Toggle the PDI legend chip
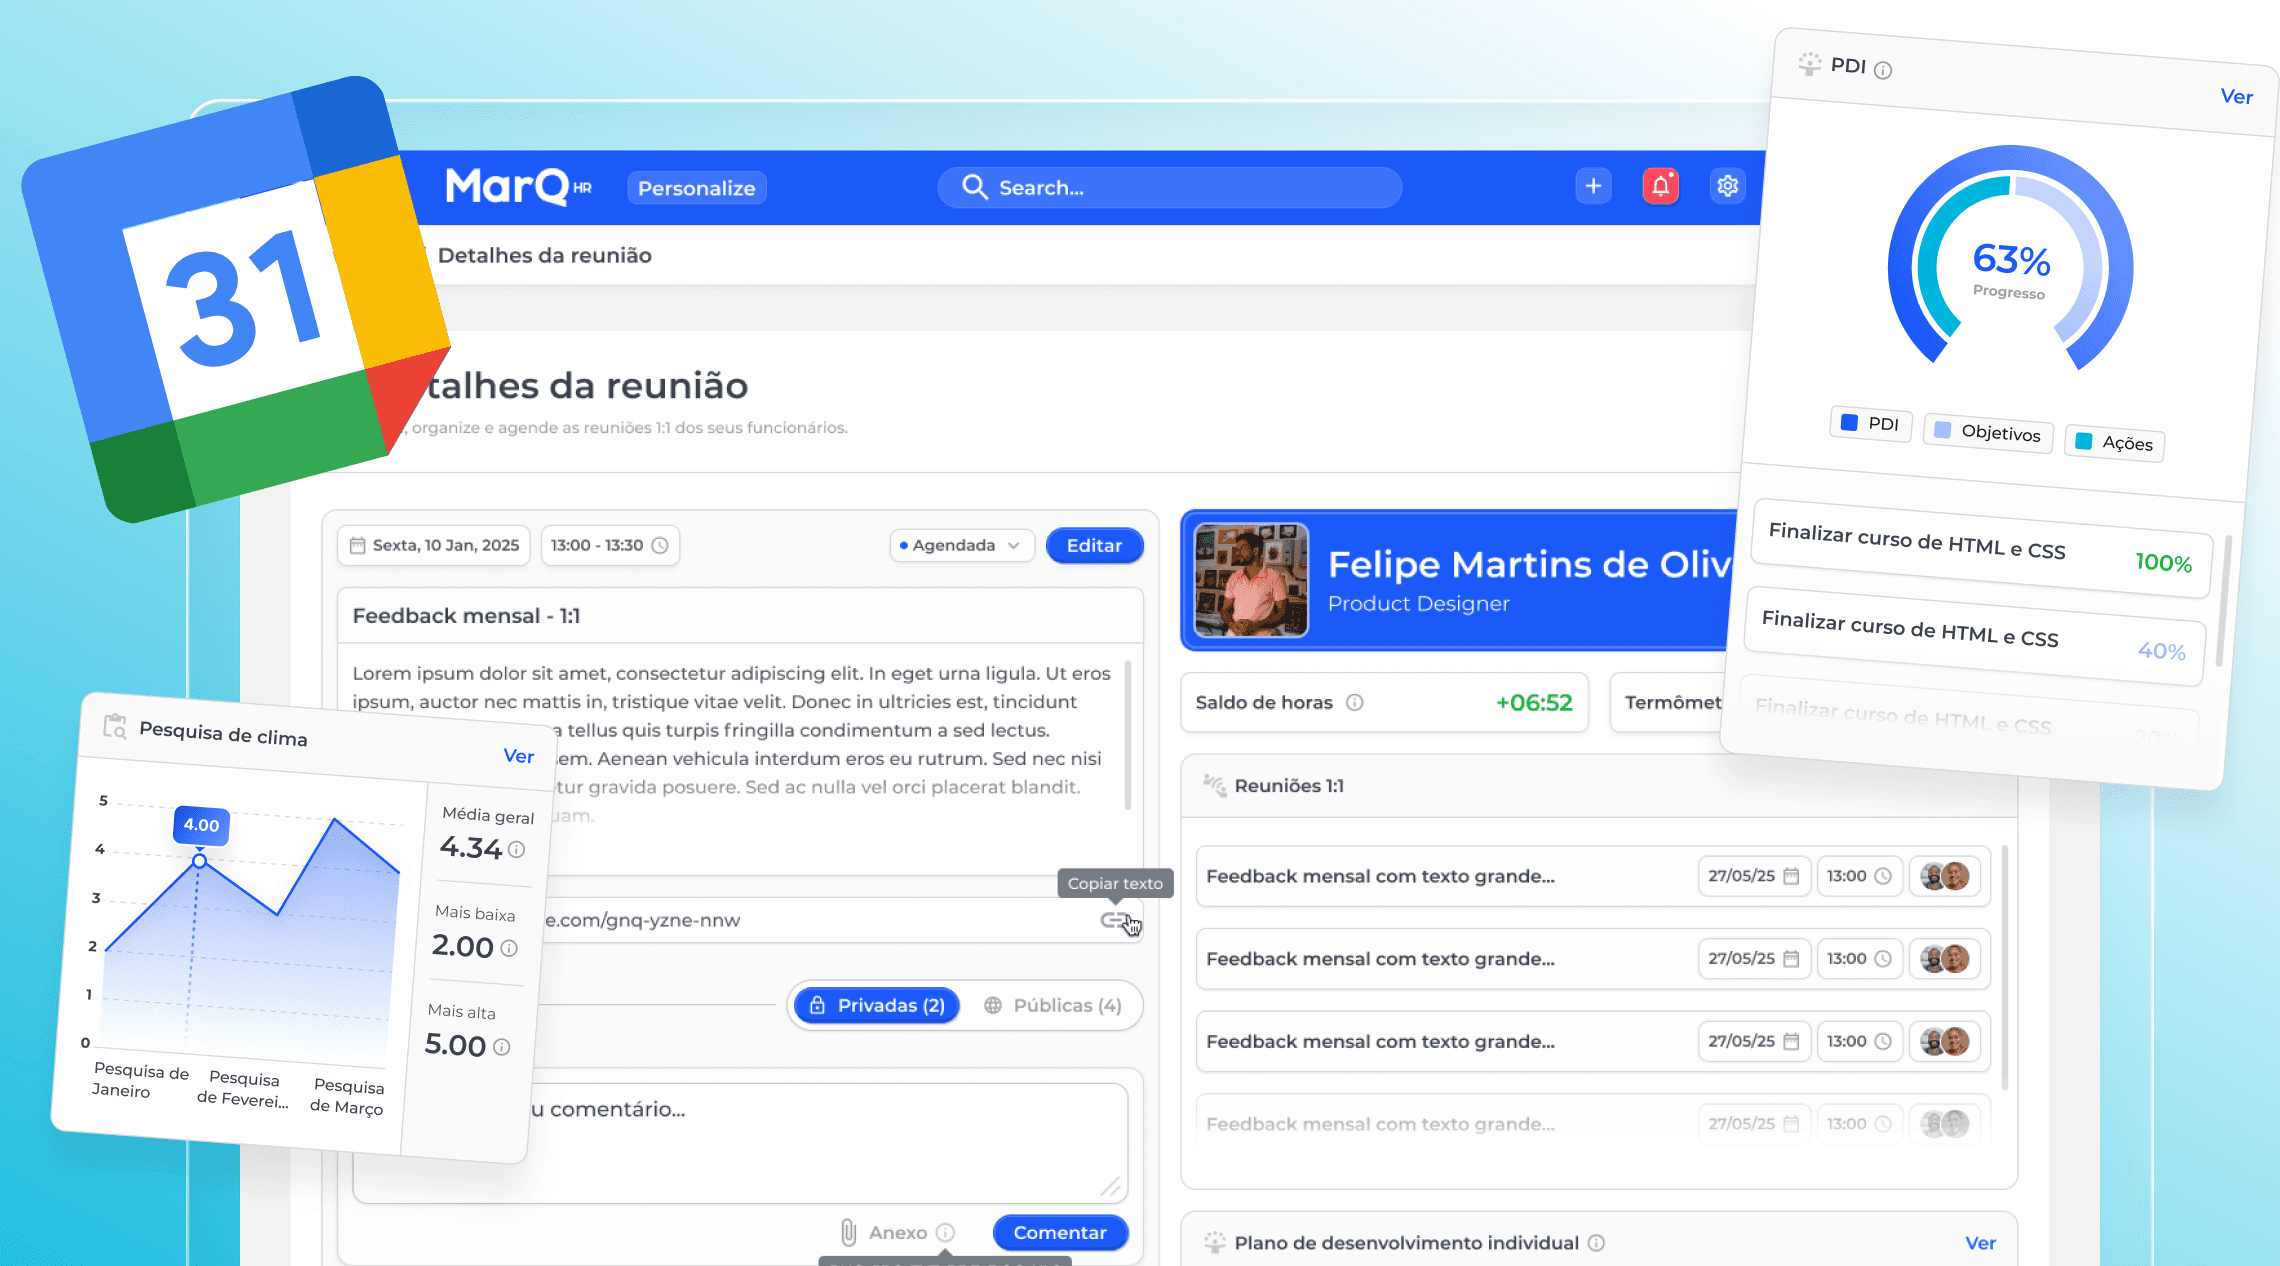 1870,423
